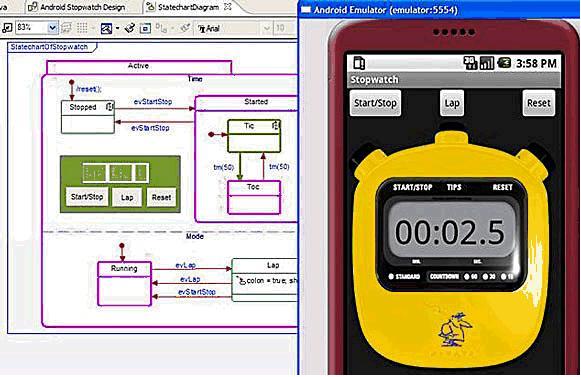Image resolution: width=581 pixels, height=377 pixels.
Task: Click the grayed diagram layout toolbar icon
Action: [66, 28]
